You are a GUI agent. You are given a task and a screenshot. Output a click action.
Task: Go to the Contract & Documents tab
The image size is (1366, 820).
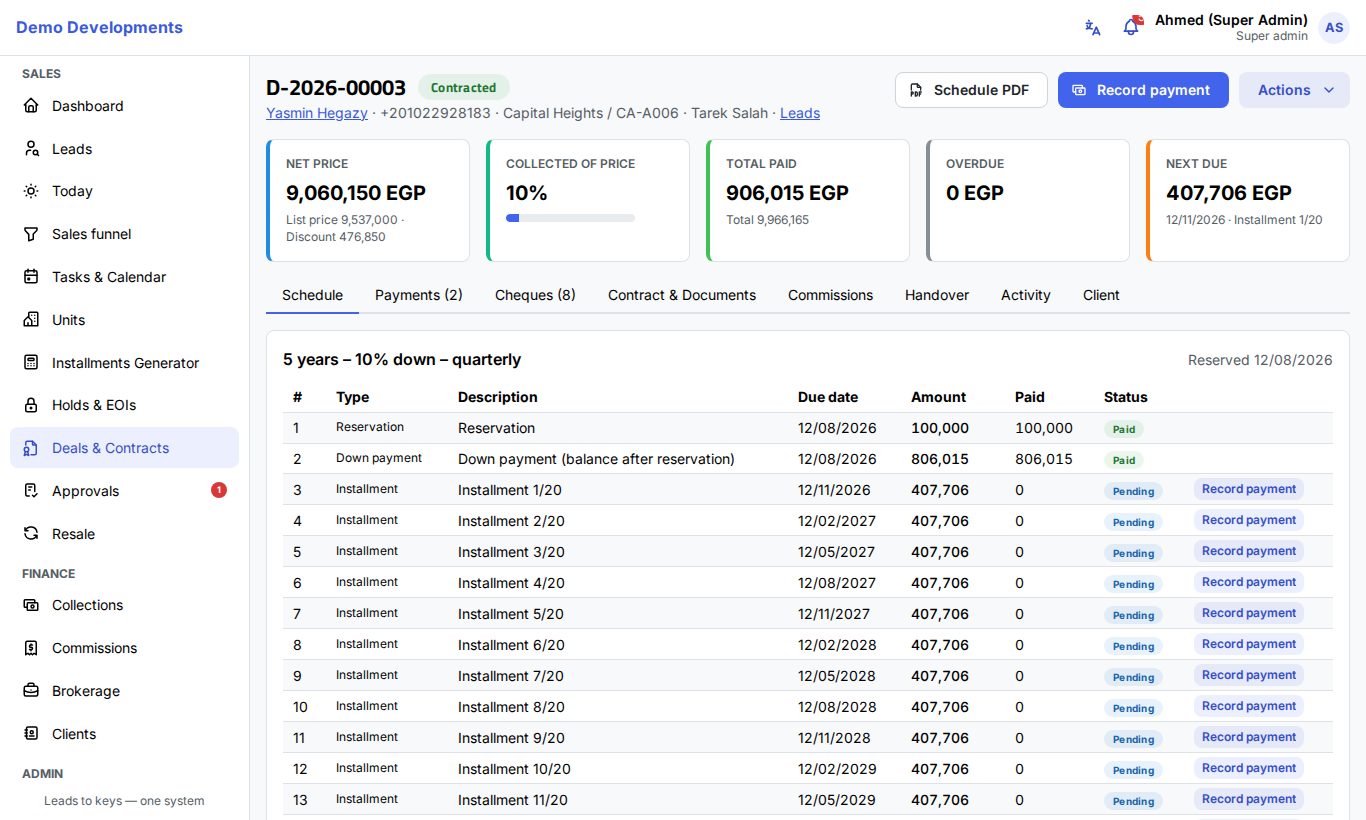pos(682,295)
